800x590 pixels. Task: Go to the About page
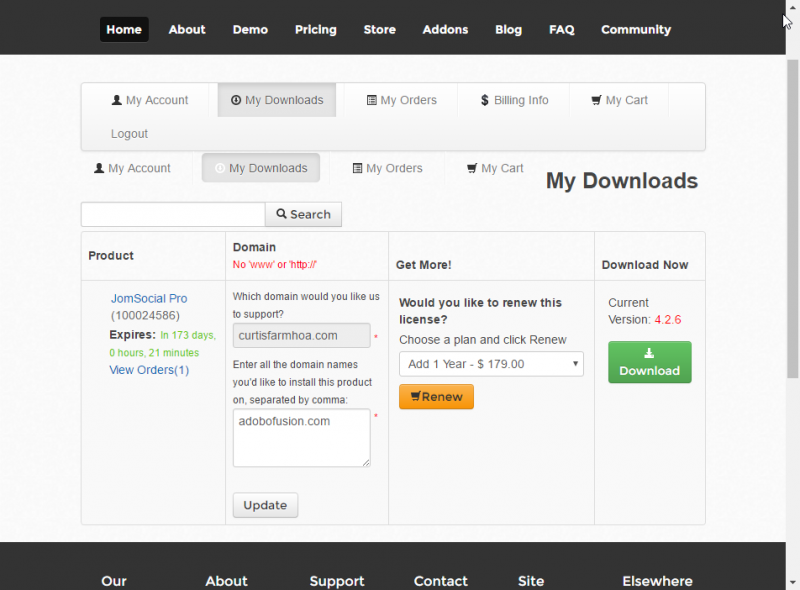tap(187, 30)
